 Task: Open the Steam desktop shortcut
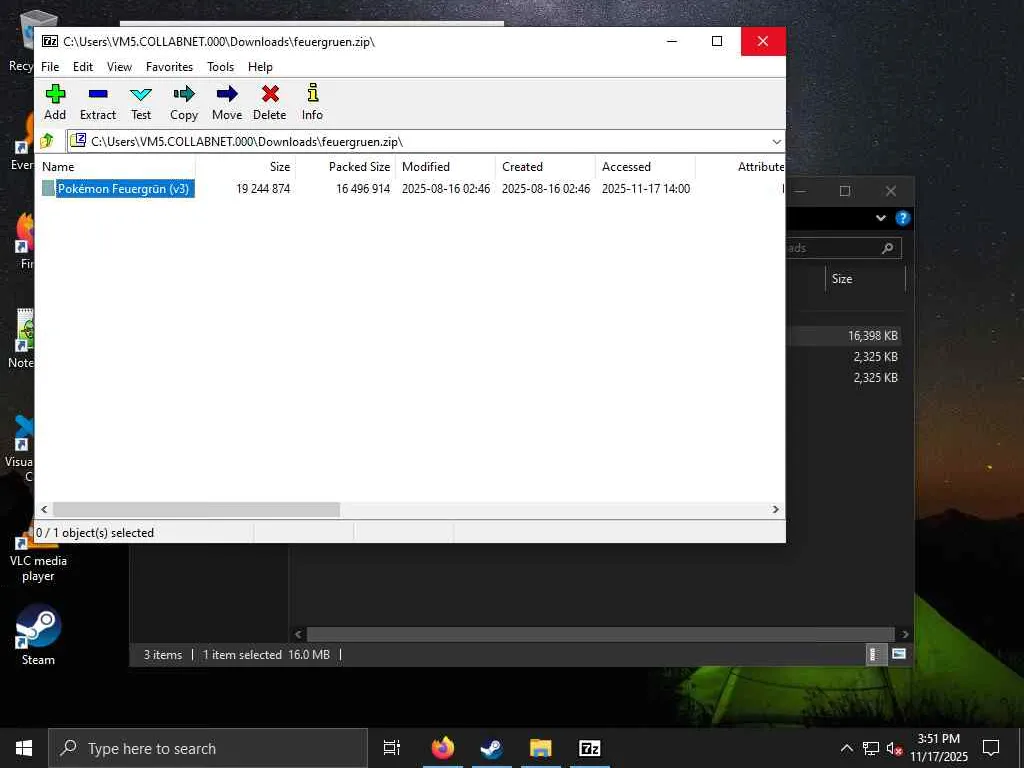38,634
